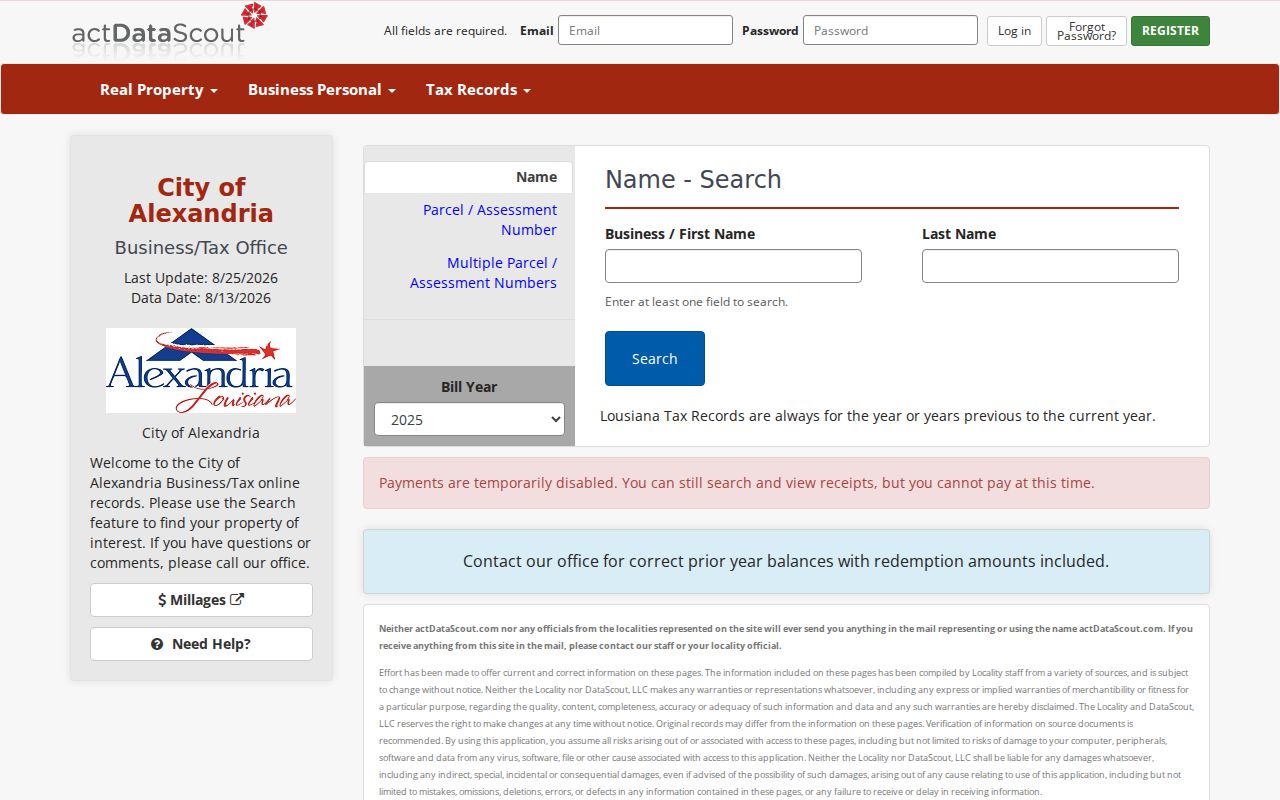Screen dimensions: 1280x800
Task: Click the contact our office prior year balances notice
Action: point(786,561)
